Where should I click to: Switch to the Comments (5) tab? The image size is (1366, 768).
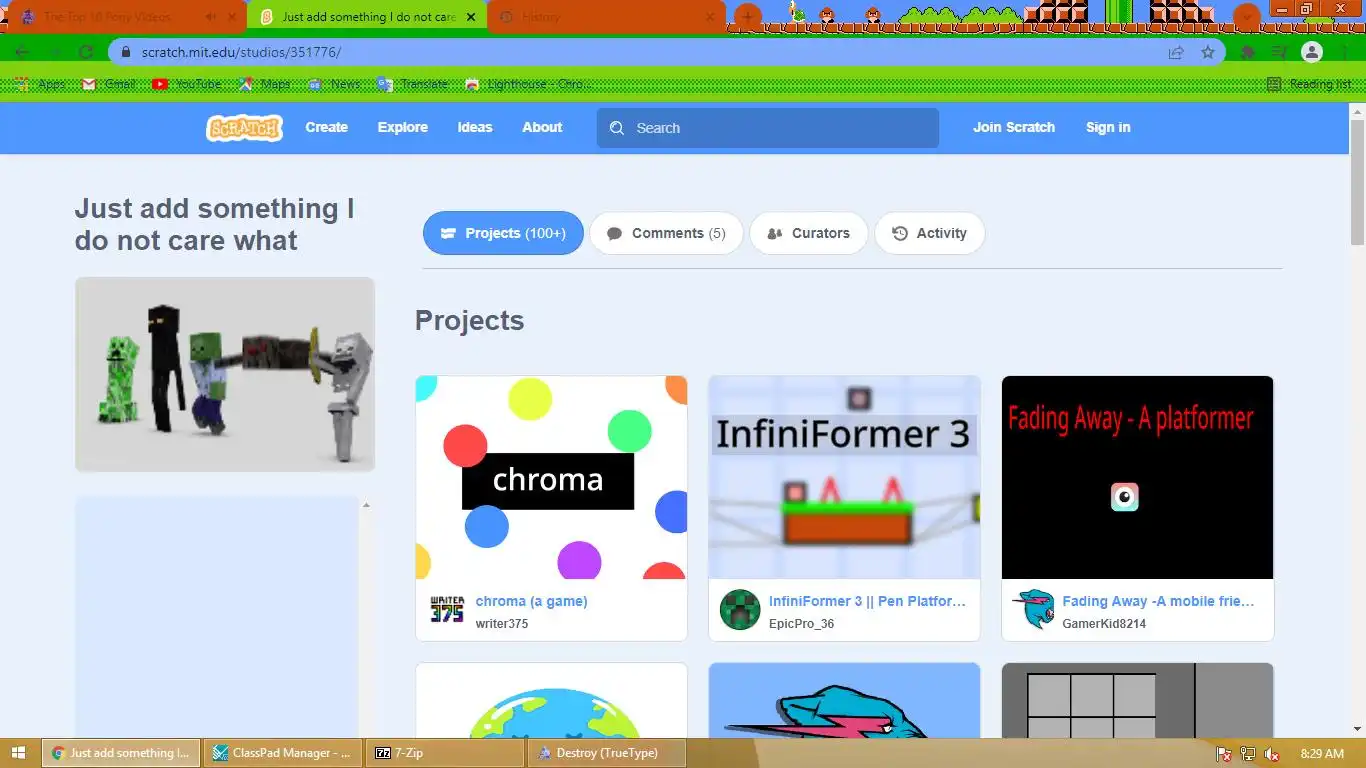click(x=666, y=233)
